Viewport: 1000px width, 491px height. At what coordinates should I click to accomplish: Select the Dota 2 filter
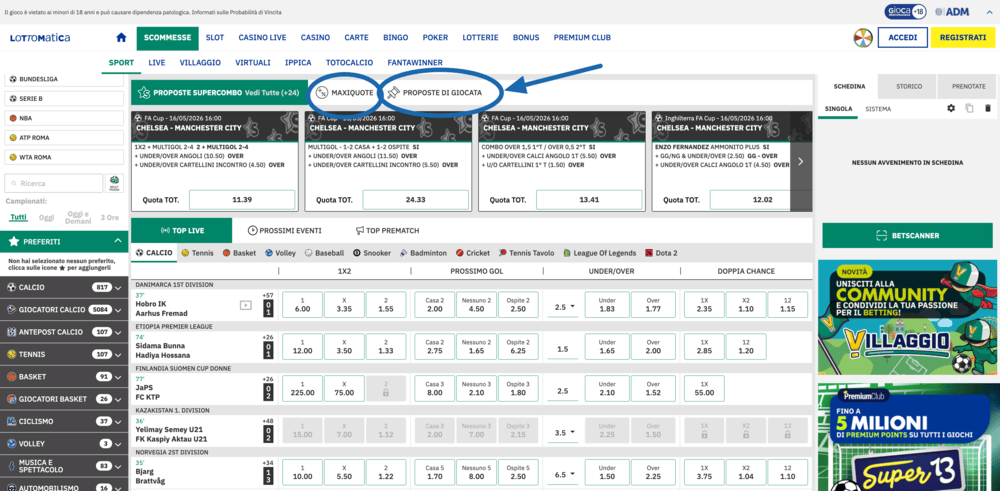[x=661, y=253]
